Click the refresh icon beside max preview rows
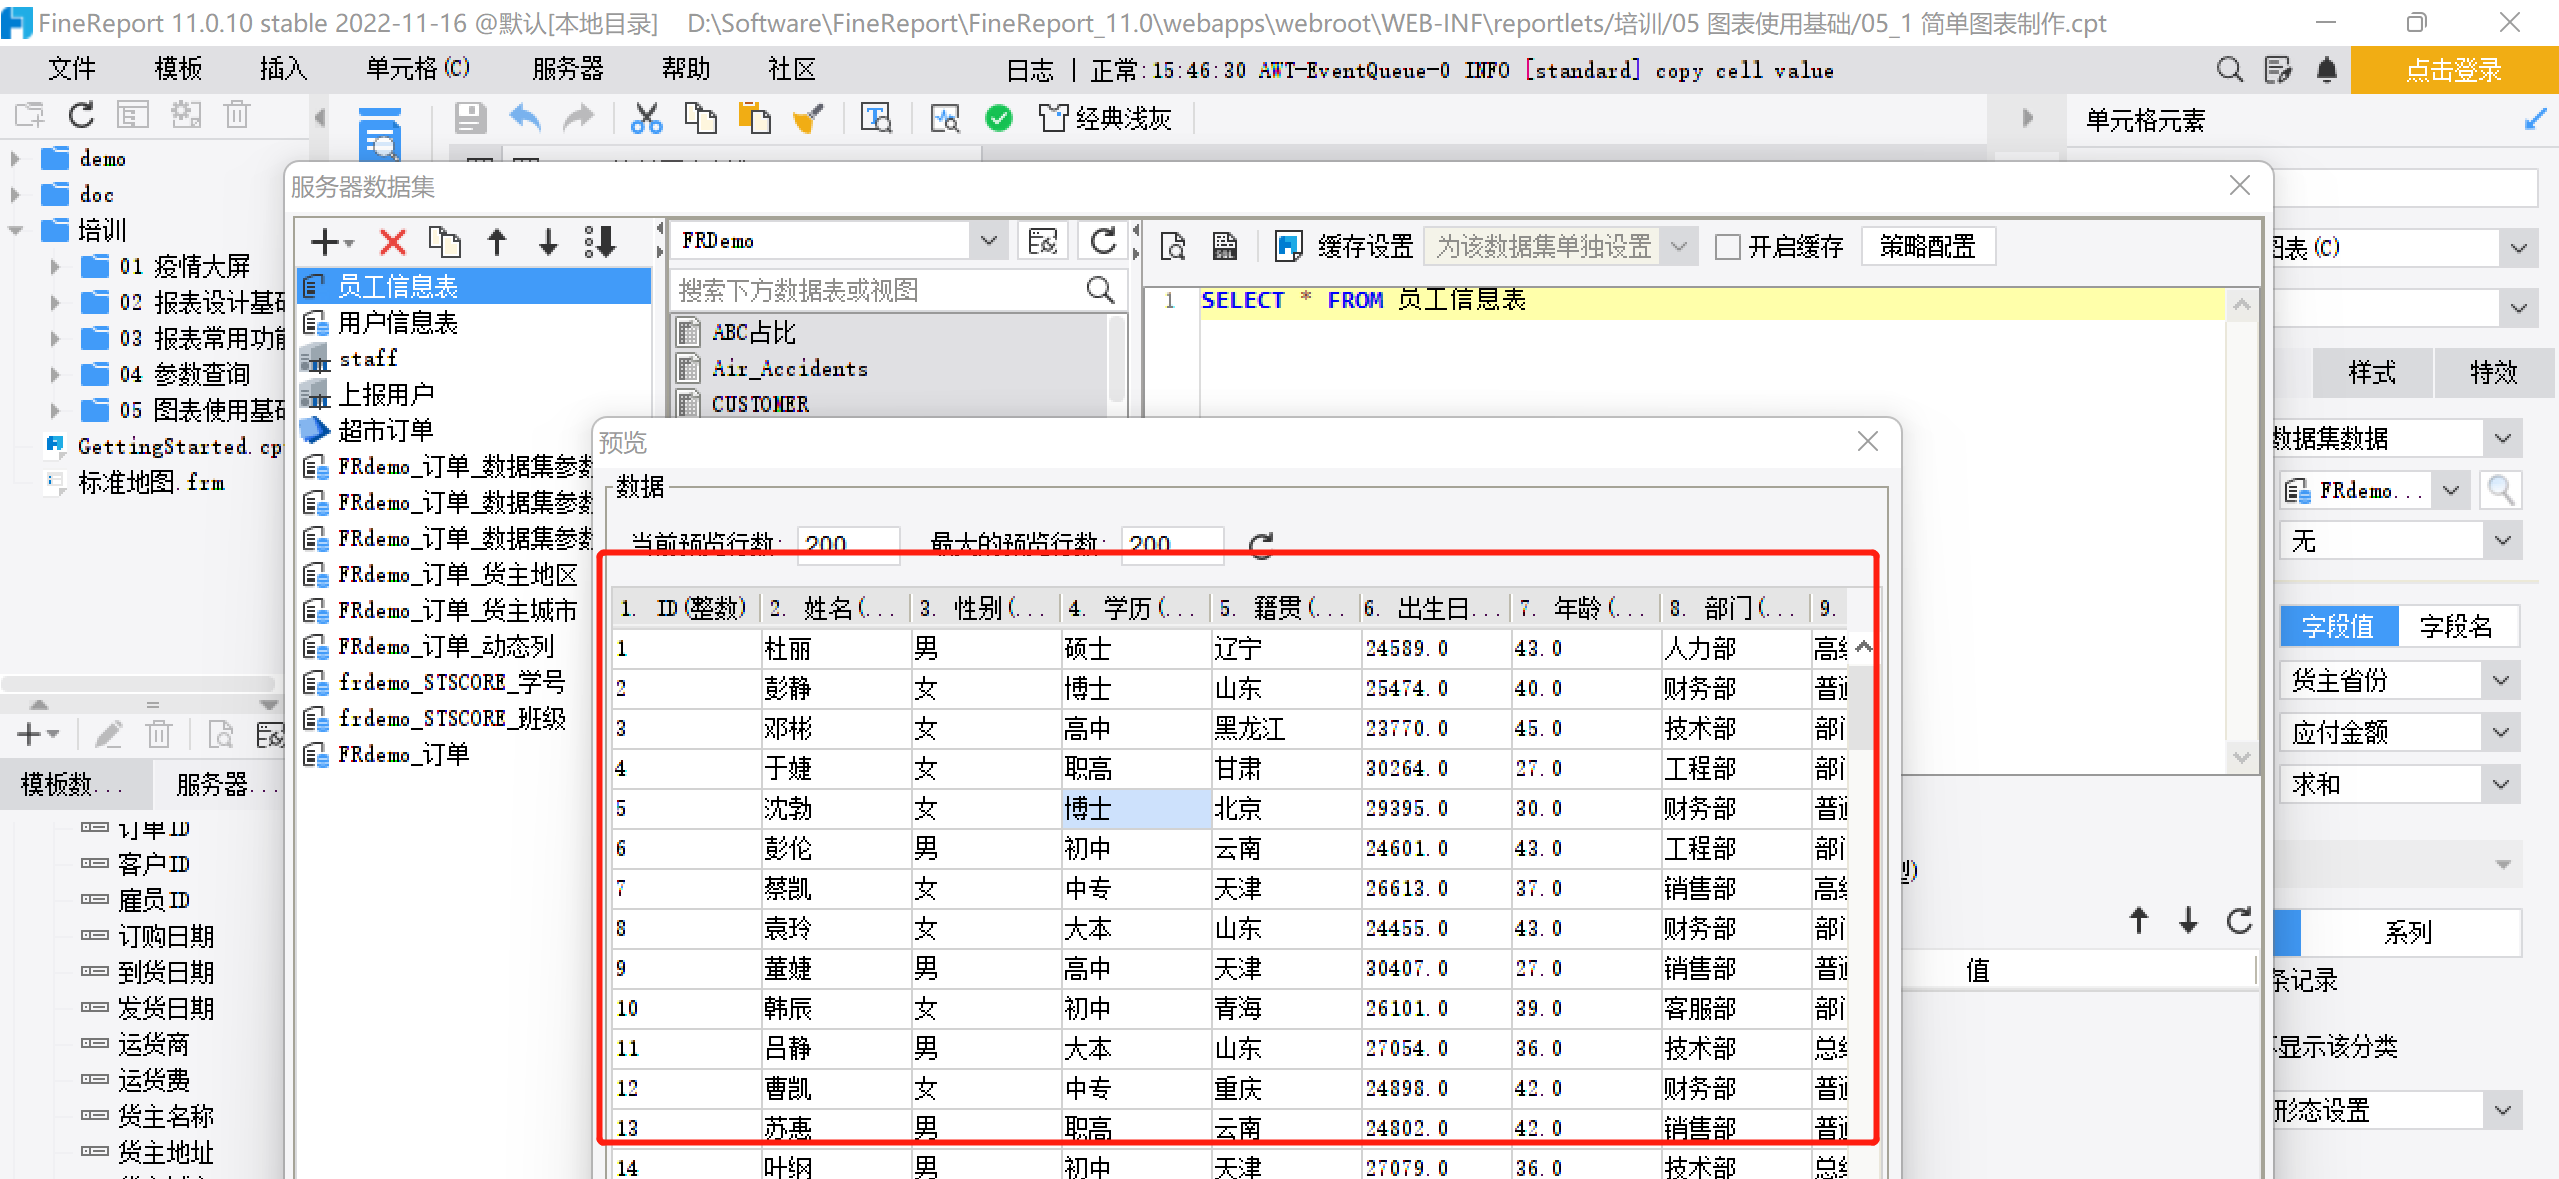 (x=1261, y=545)
